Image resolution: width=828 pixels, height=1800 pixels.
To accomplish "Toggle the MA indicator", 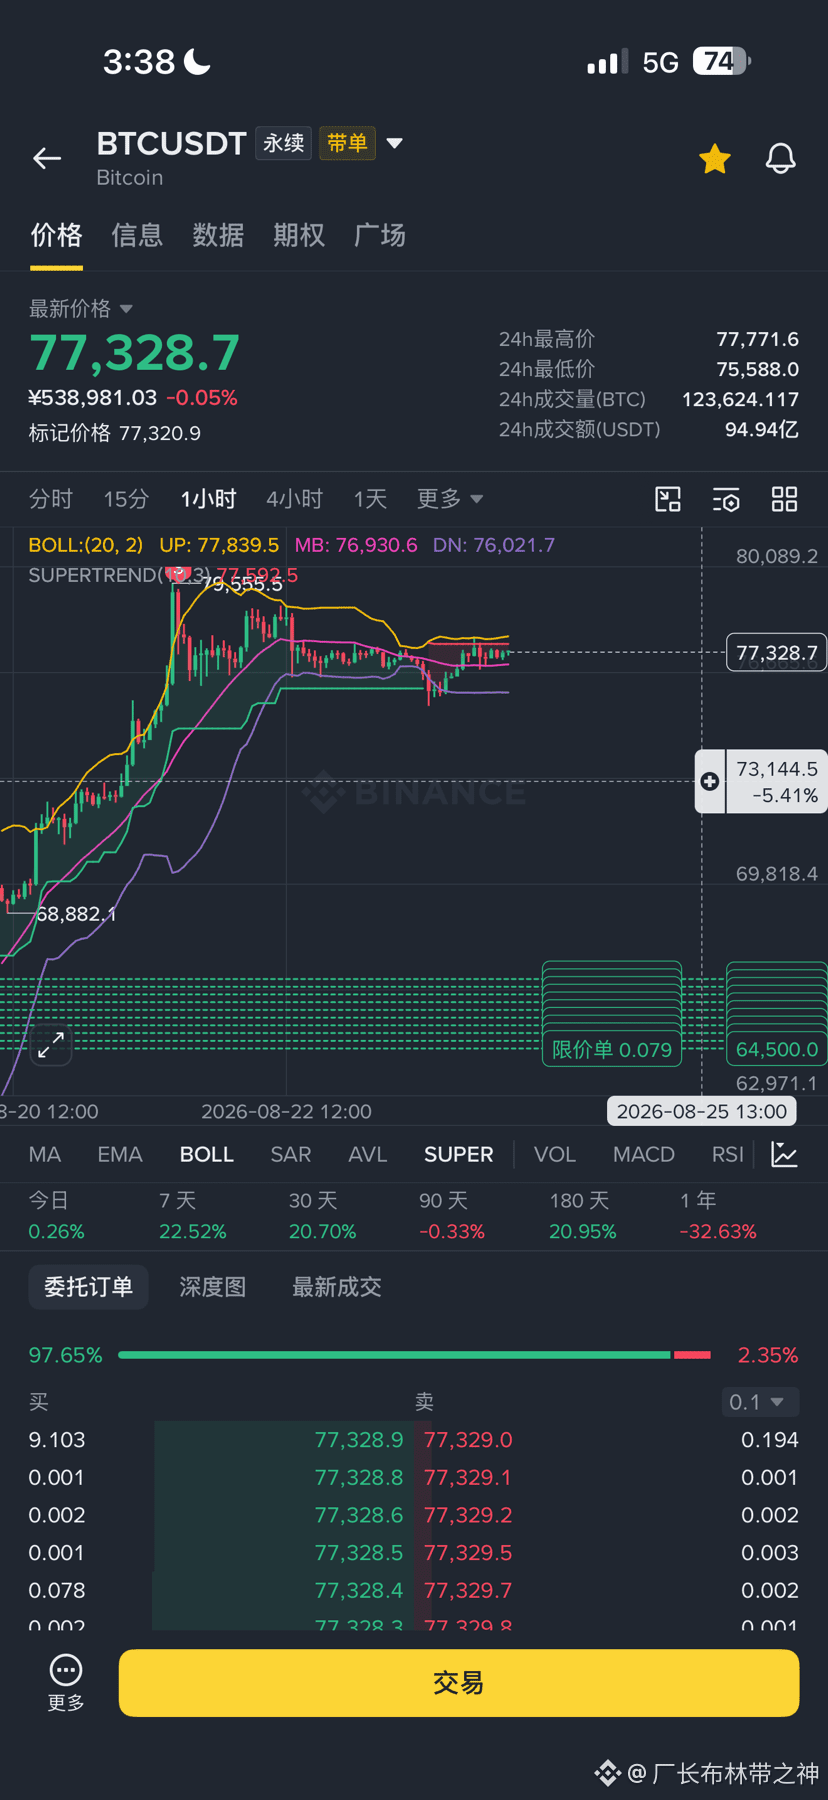I will 45,1155.
